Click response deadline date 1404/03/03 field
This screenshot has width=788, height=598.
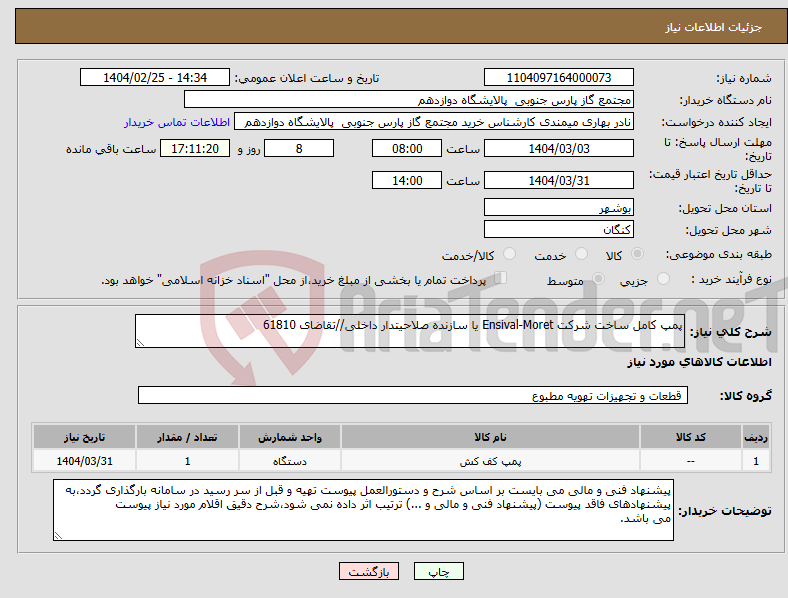coord(558,148)
